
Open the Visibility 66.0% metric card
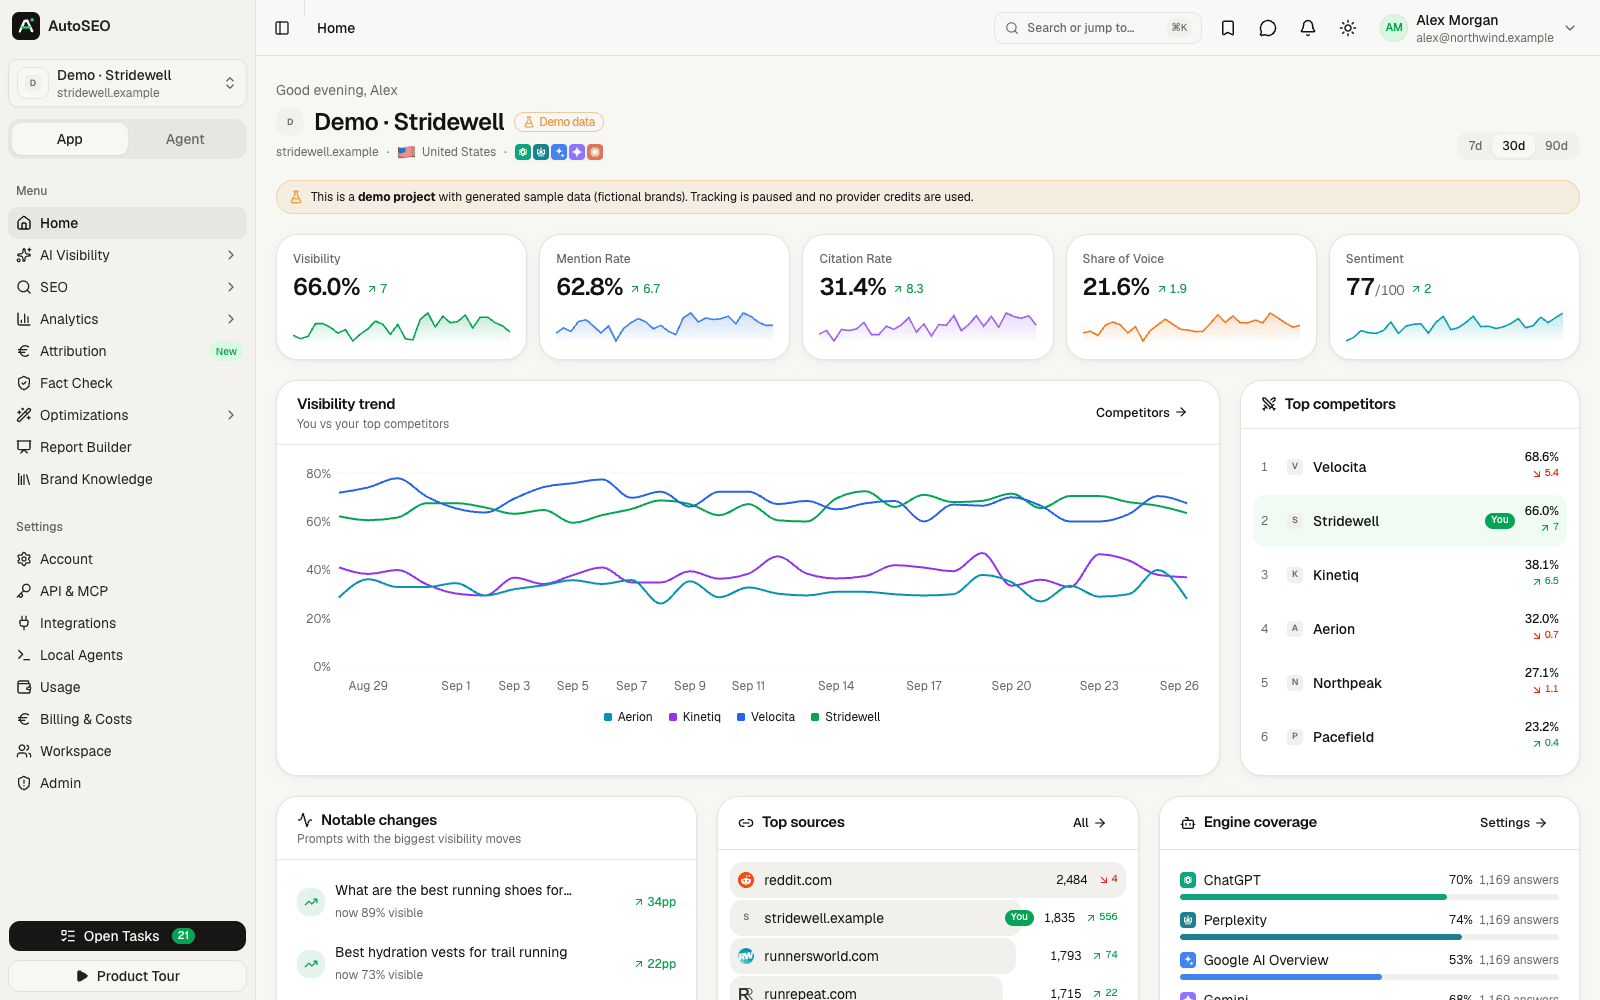coord(401,297)
